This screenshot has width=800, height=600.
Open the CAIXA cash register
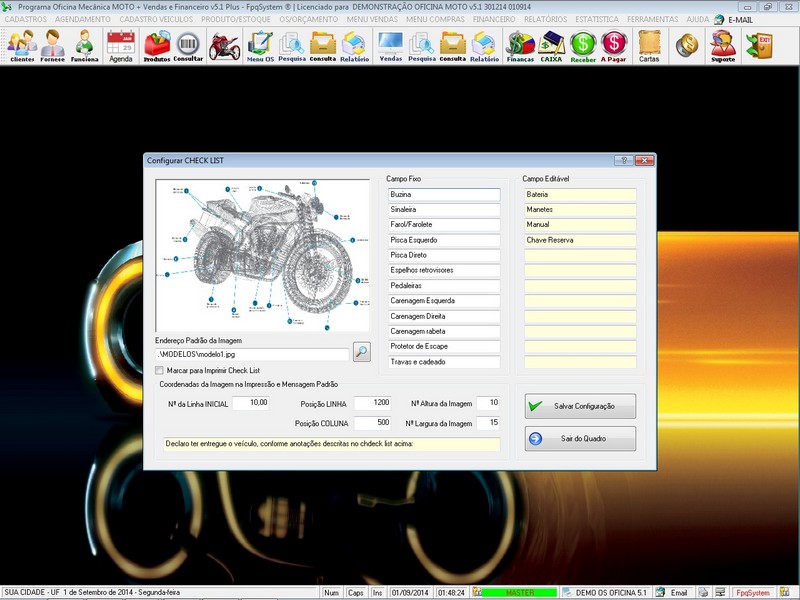(551, 46)
